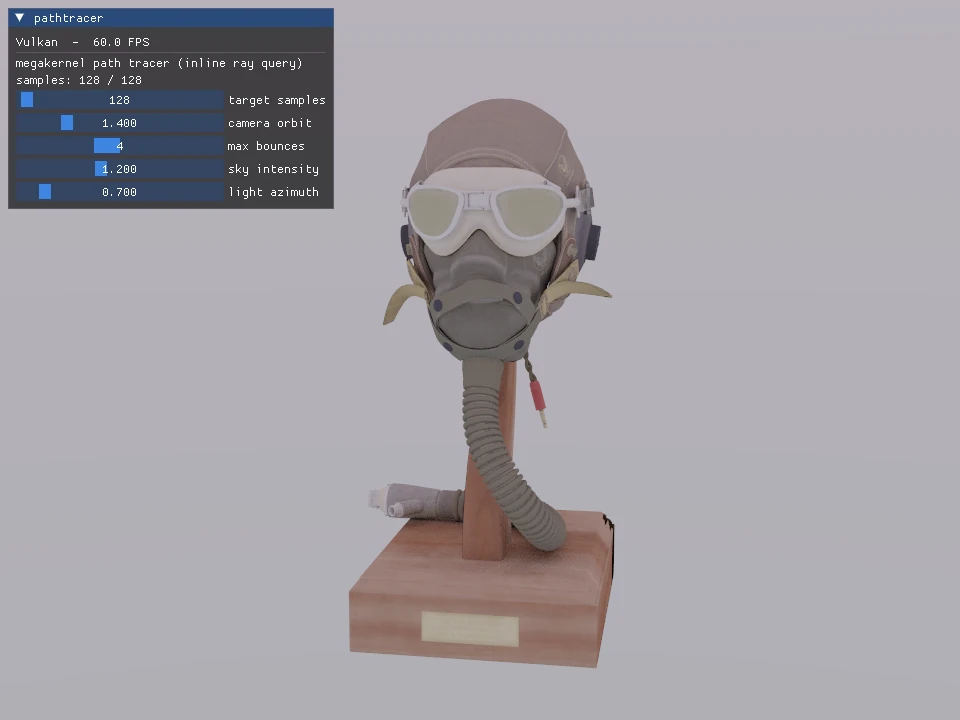
Task: Click the light azimuth slider
Action: point(120,192)
